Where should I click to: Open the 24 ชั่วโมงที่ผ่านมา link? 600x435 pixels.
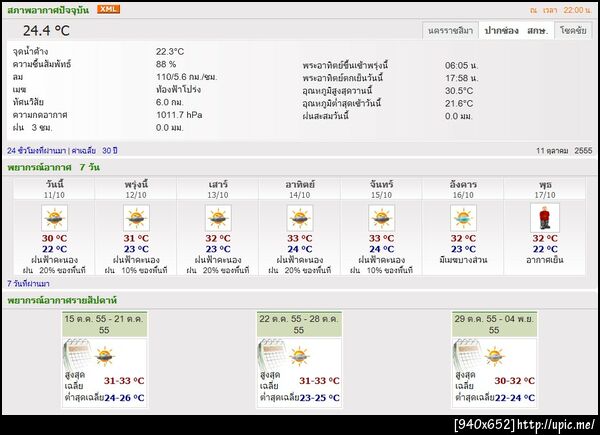click(x=36, y=151)
